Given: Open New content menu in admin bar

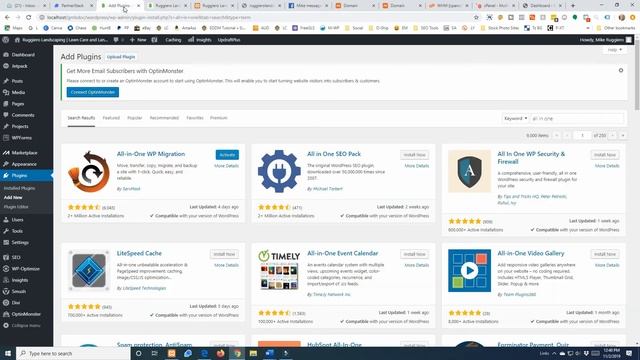Looking at the screenshot, I should click(138, 40).
